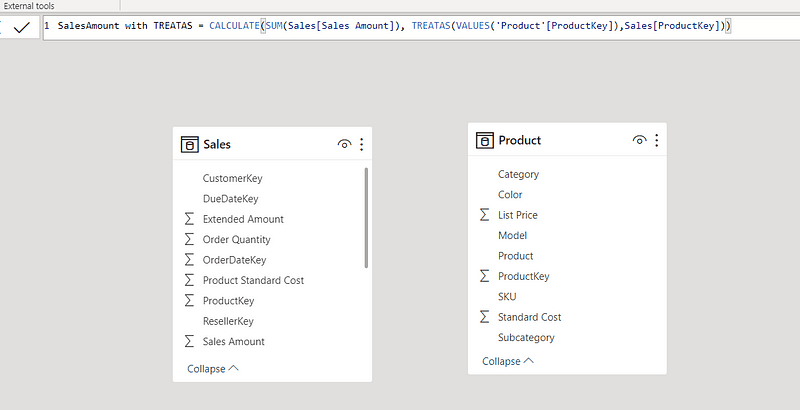Click the Sales table icon in header

click(189, 145)
